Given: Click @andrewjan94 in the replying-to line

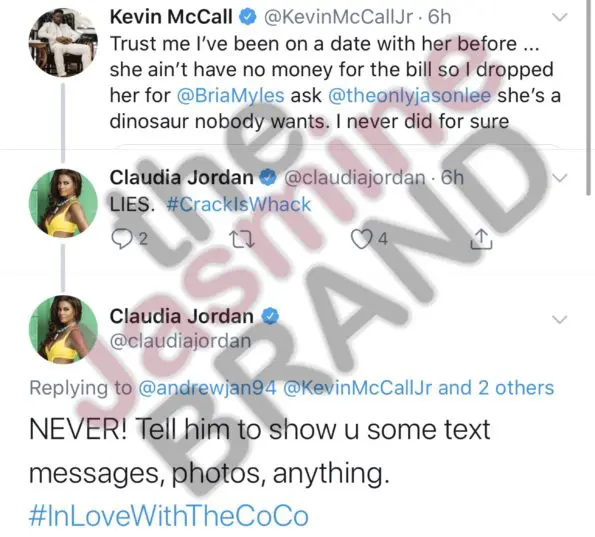Looking at the screenshot, I should 208,388.
